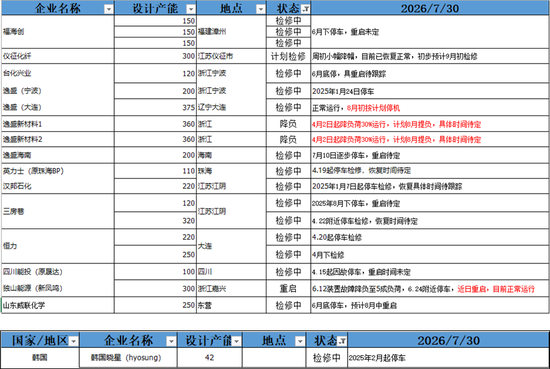Click the lower table 状态 filter icon
Viewport: 550px width, 369px height.
point(342,341)
